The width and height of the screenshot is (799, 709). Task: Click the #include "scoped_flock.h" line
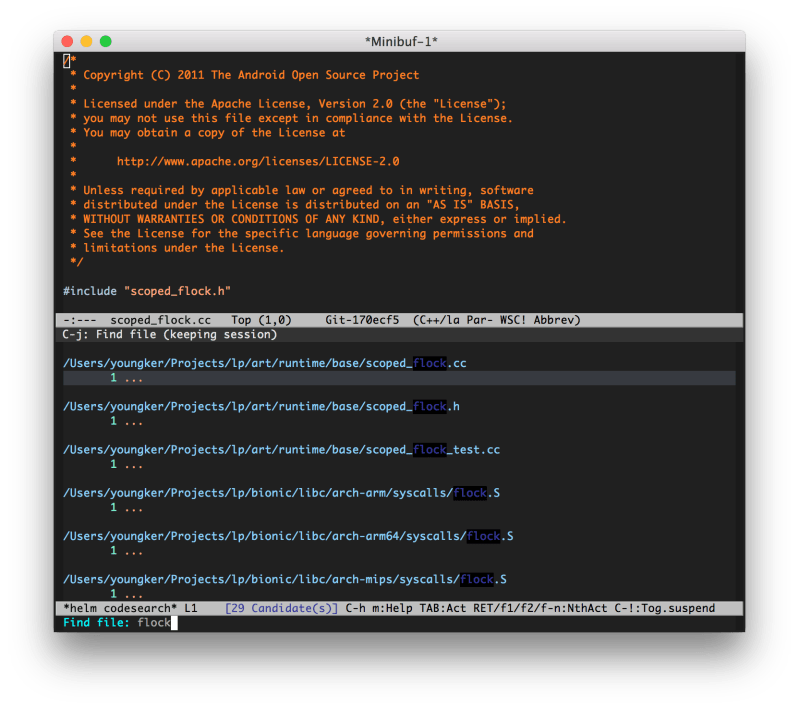(x=147, y=291)
